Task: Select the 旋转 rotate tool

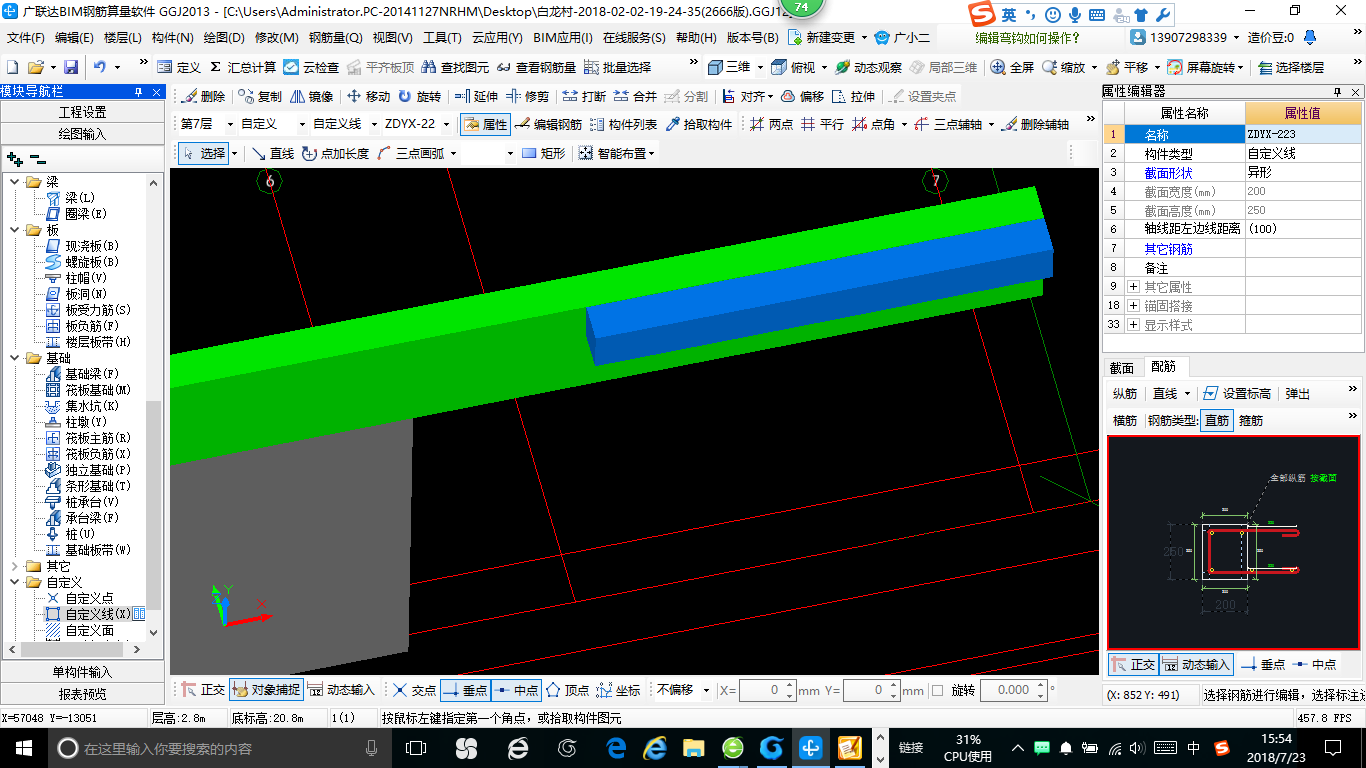Action: tap(419, 96)
